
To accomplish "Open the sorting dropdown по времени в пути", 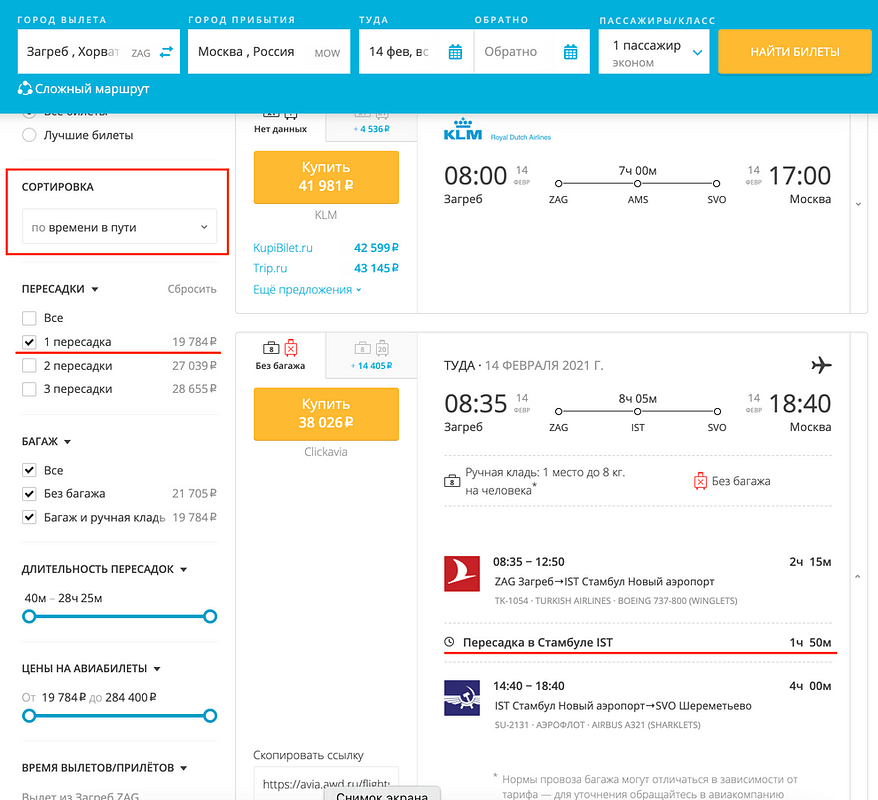I will pos(120,228).
